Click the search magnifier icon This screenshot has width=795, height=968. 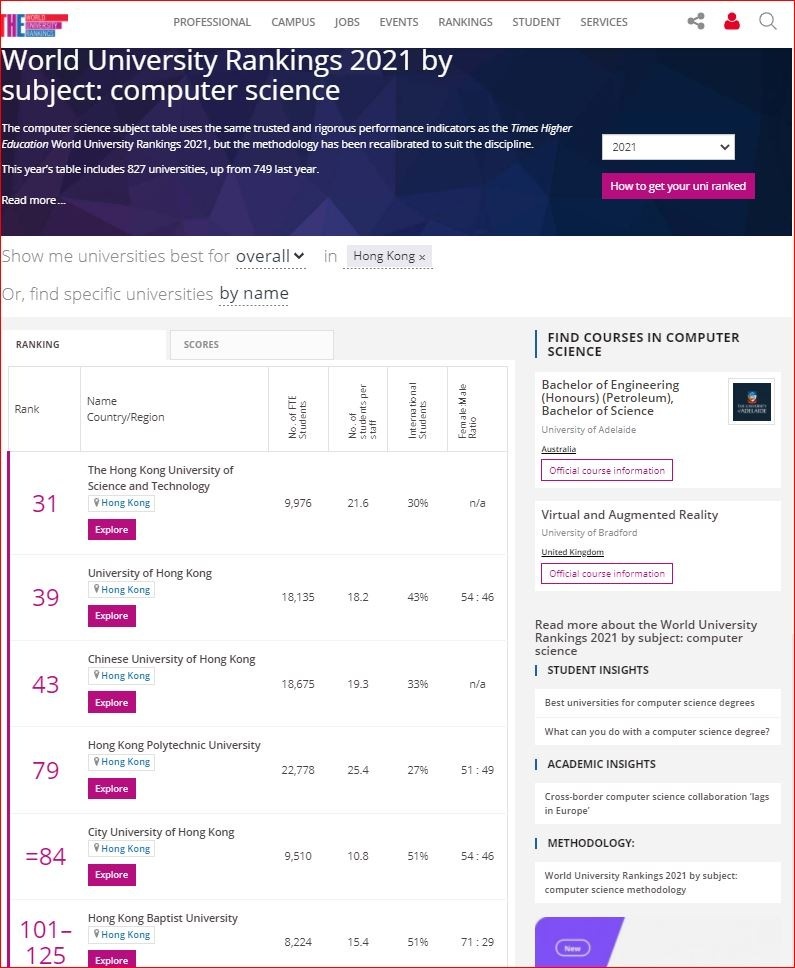(767, 20)
